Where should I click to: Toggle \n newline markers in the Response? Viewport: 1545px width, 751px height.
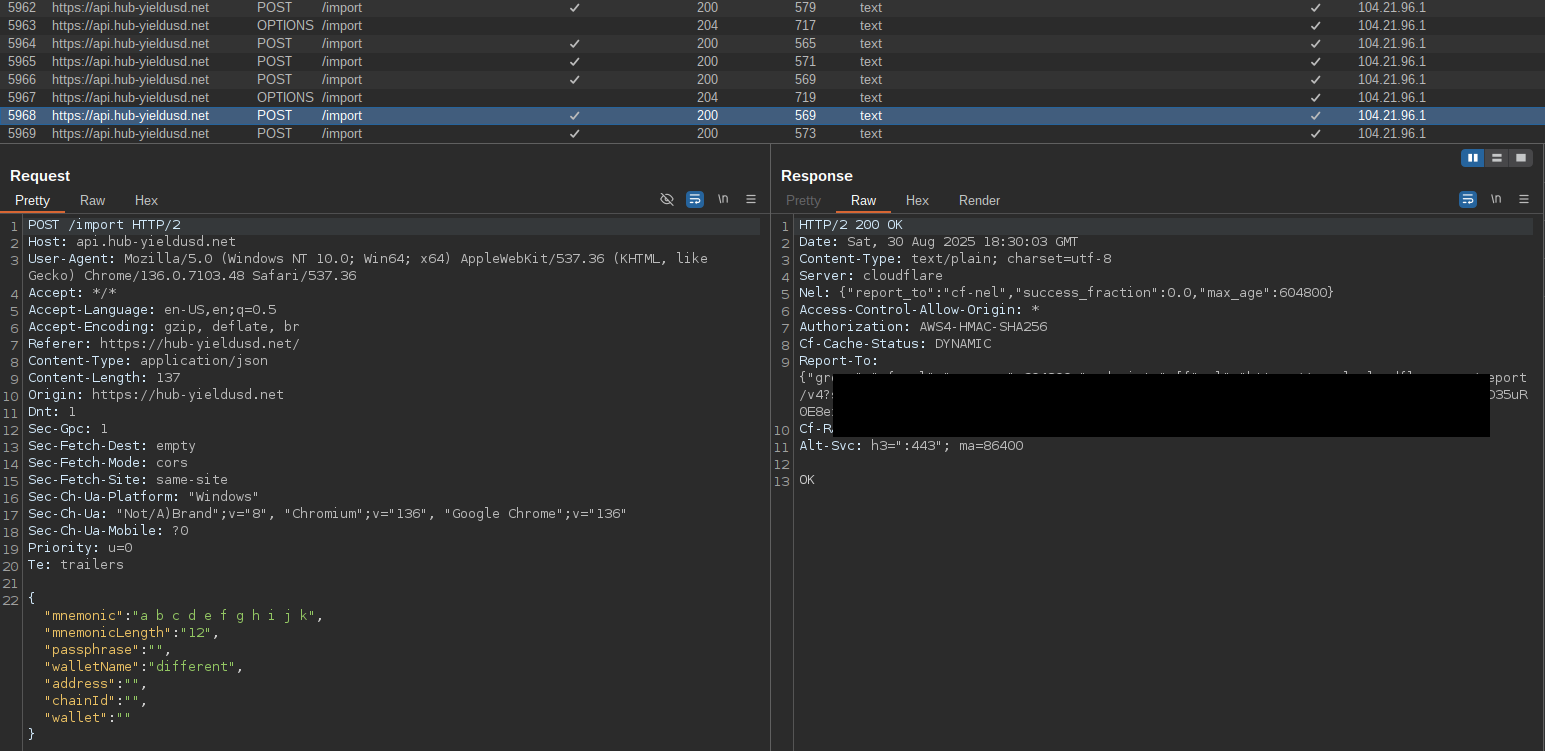click(1496, 199)
